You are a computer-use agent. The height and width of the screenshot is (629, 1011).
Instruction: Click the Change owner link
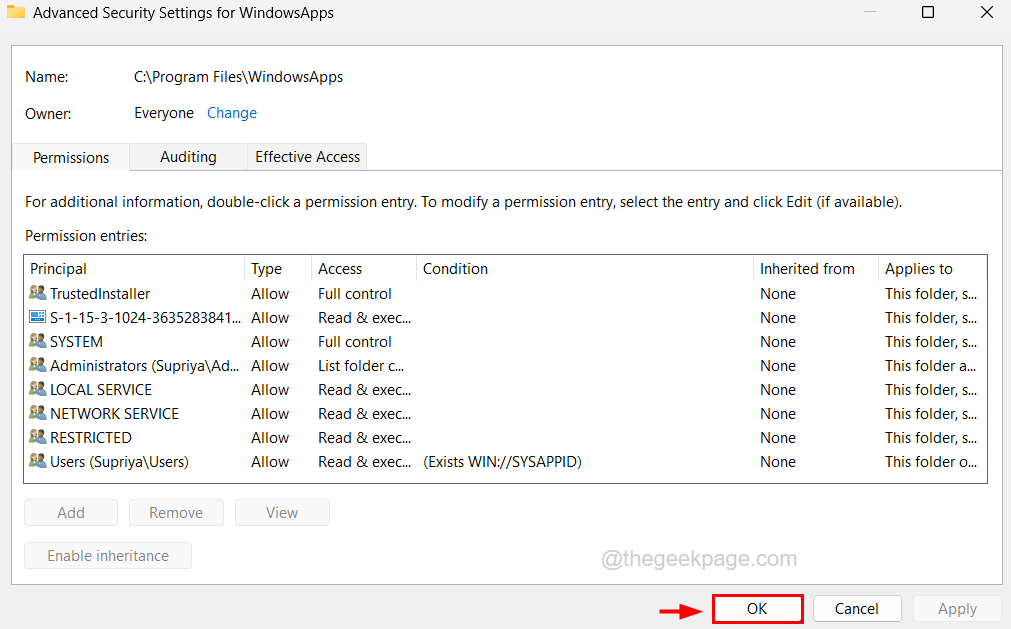[232, 113]
